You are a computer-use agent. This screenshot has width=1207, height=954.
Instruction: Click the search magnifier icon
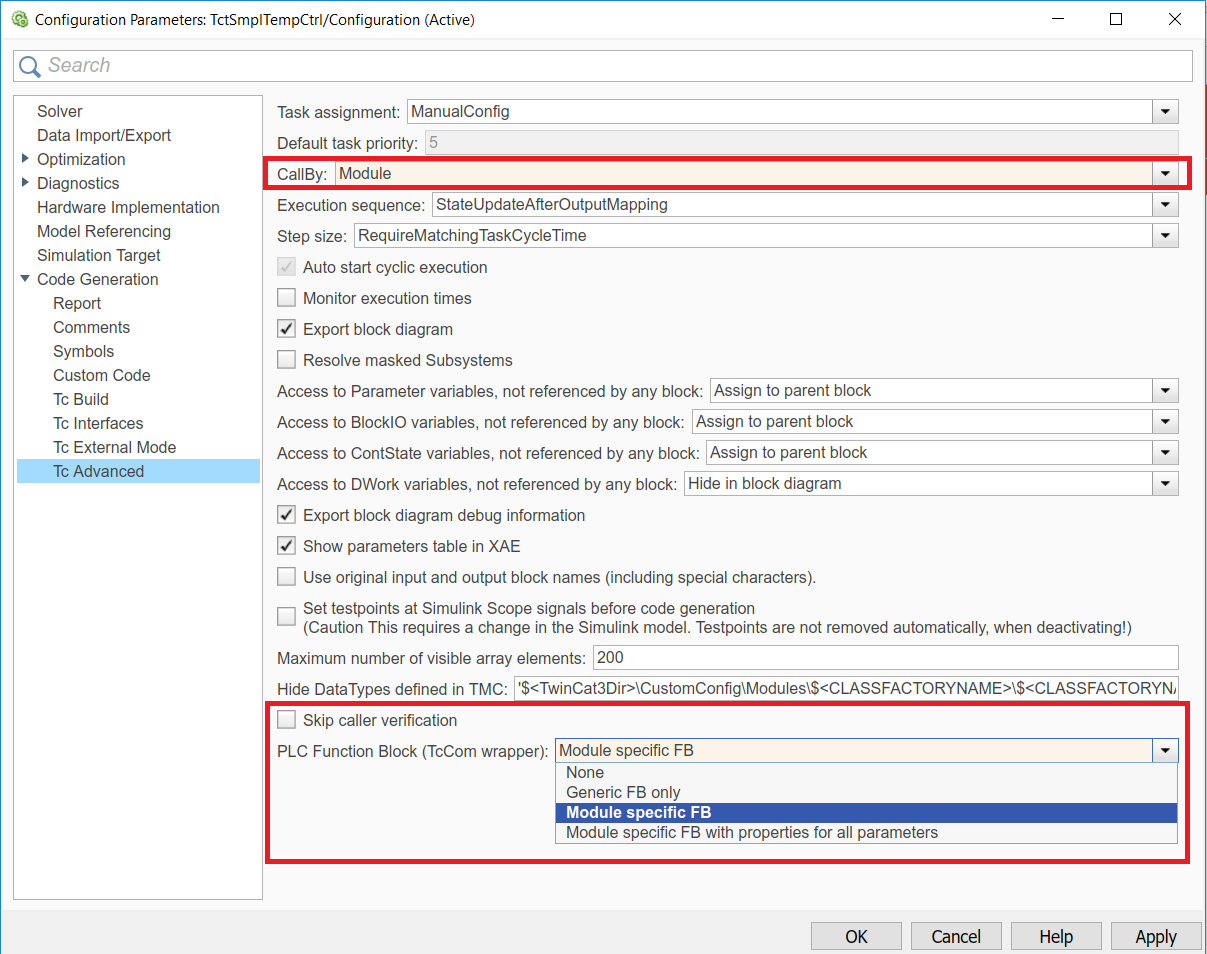coord(31,66)
